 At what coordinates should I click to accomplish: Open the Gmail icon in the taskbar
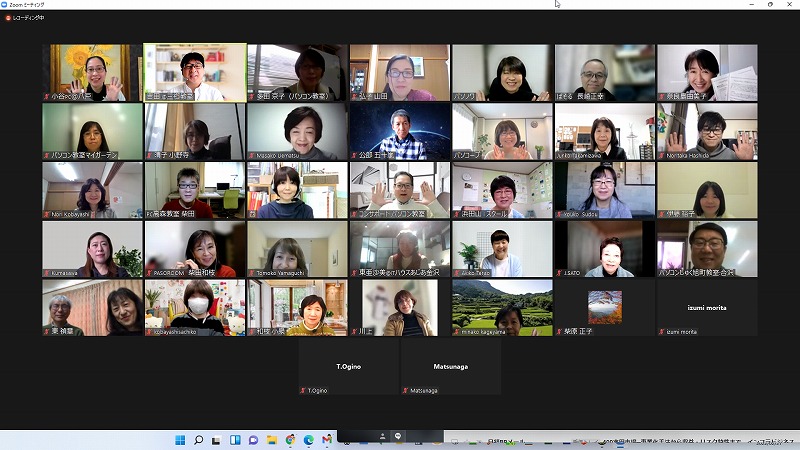pyautogui.click(x=326, y=440)
